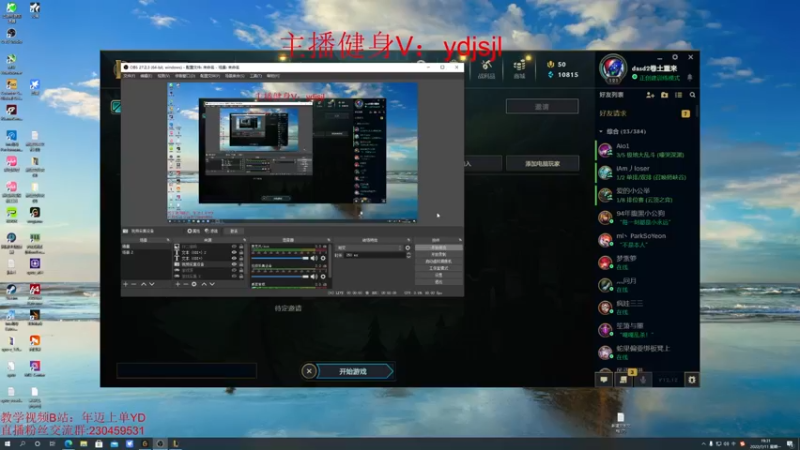Select friend ml丶ParkSoYeon in the list

(x=645, y=240)
